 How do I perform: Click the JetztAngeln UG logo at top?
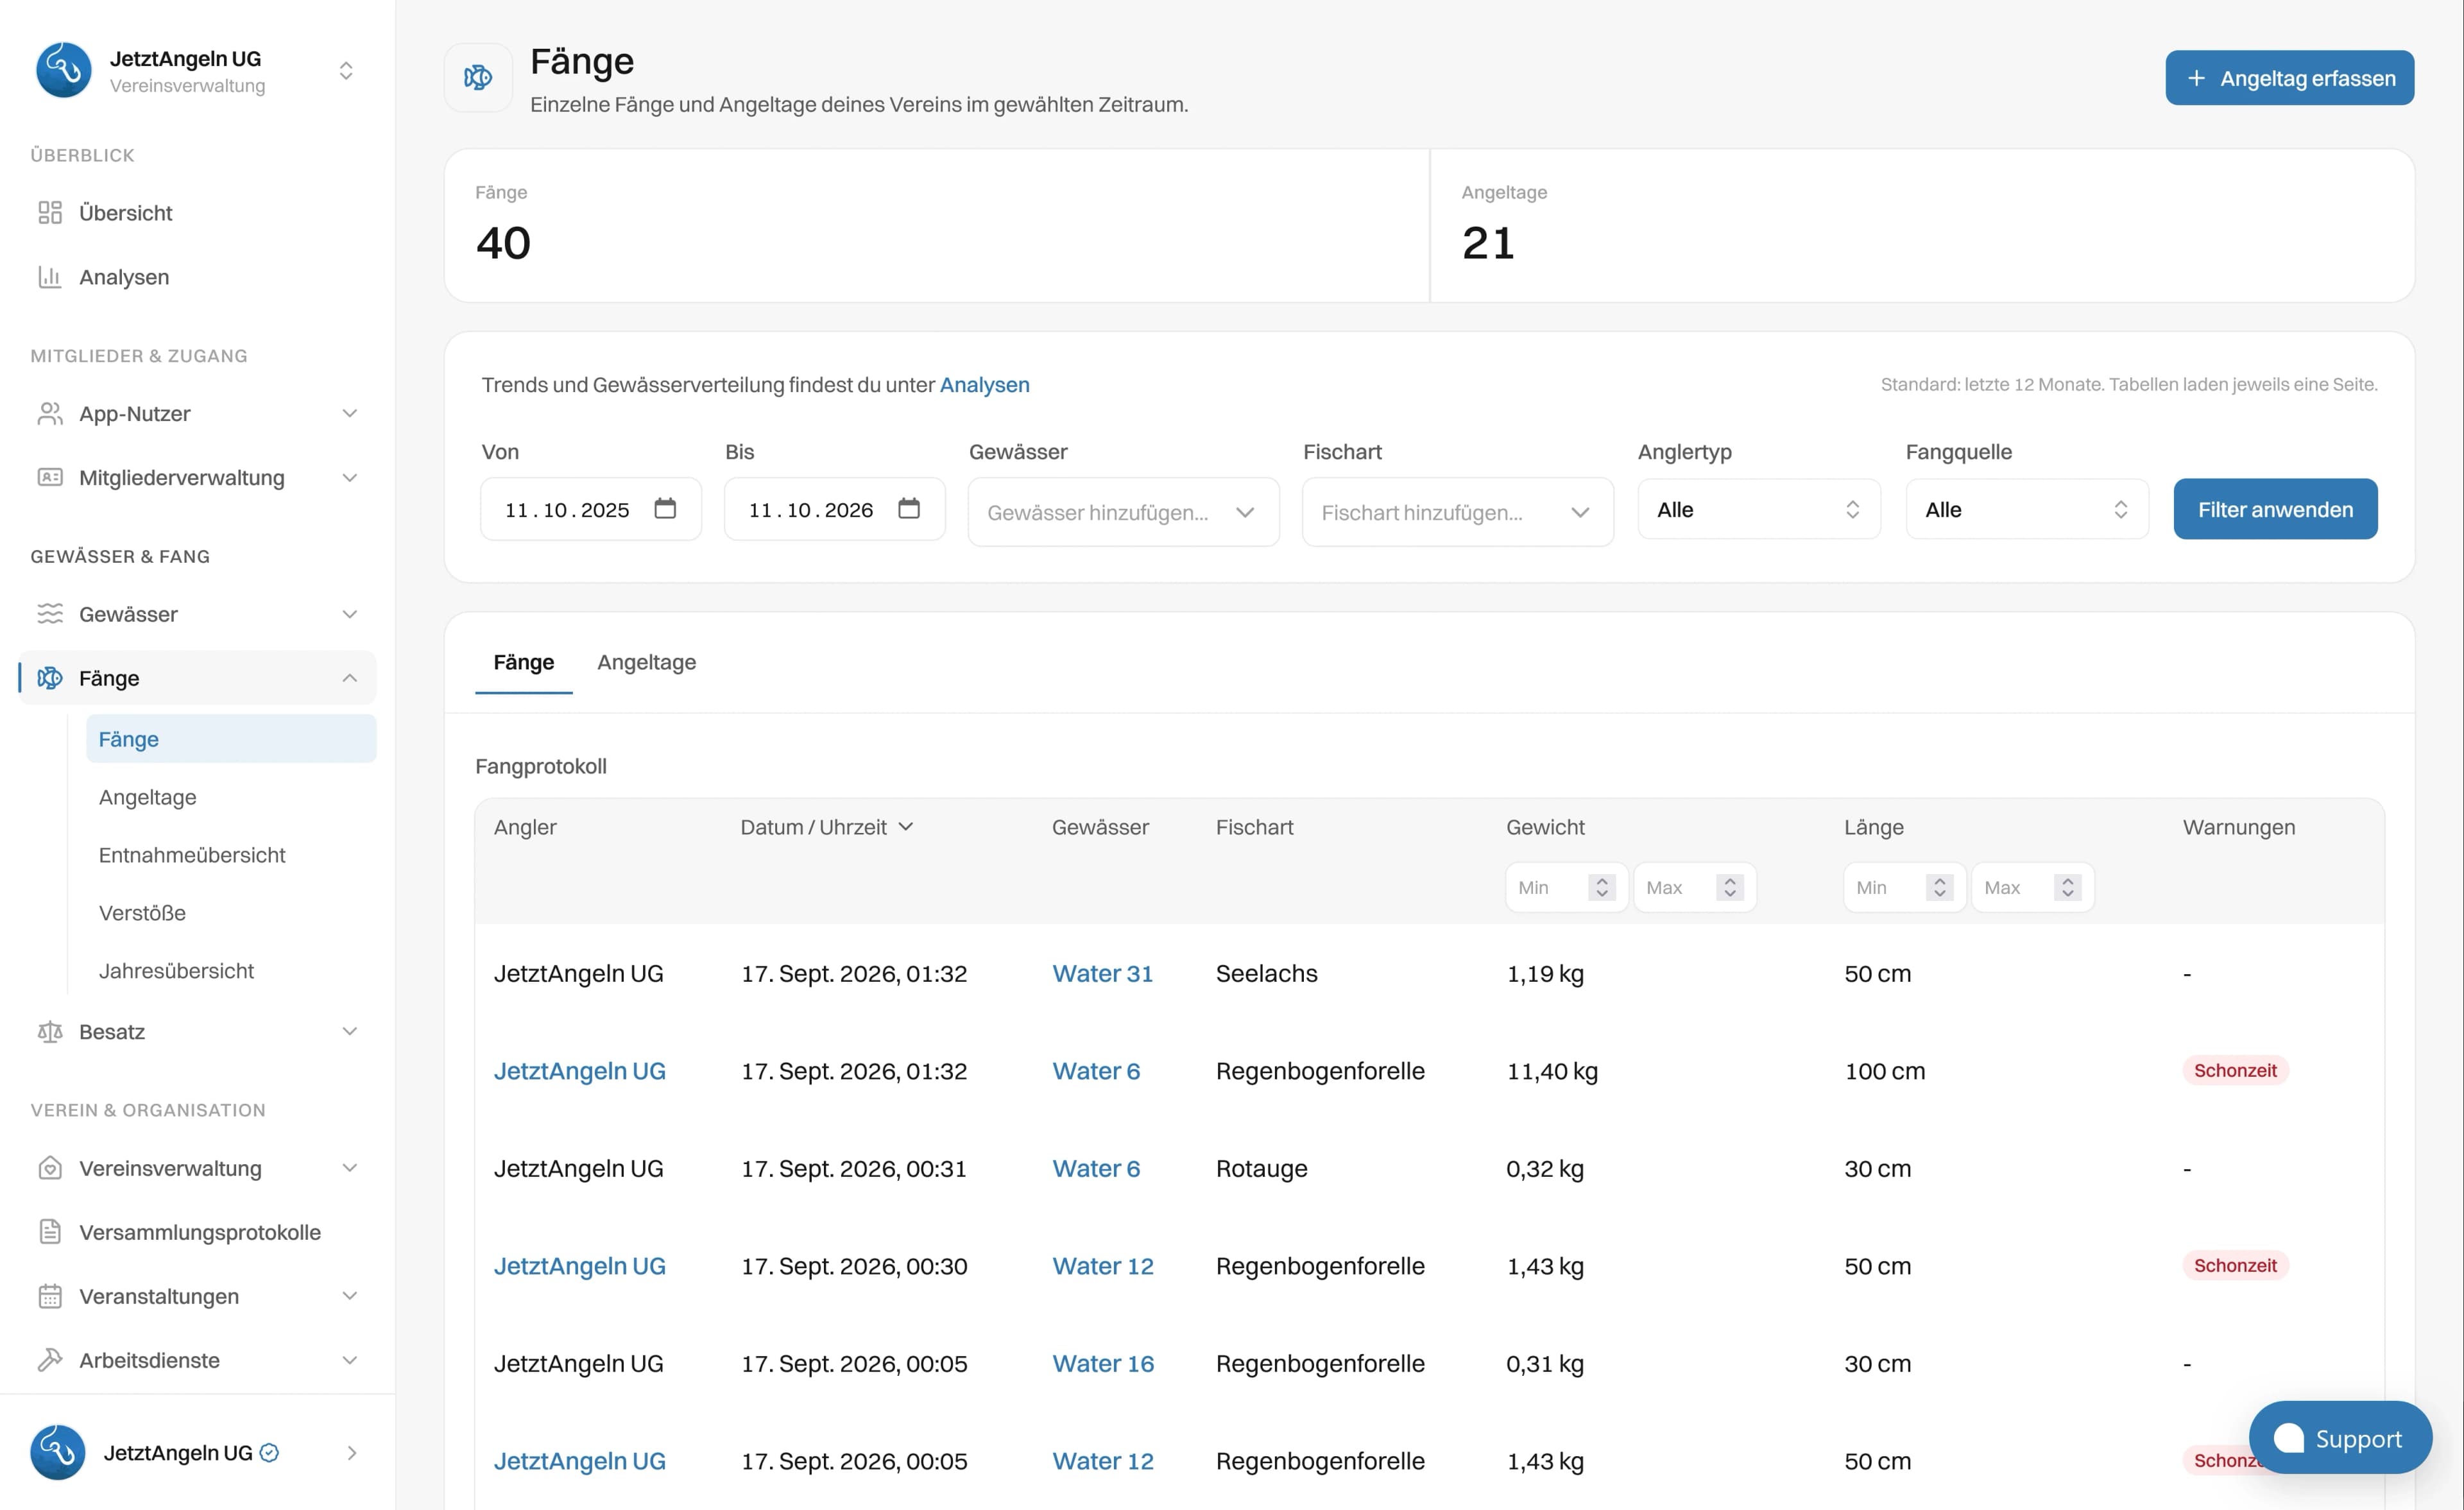click(64, 70)
